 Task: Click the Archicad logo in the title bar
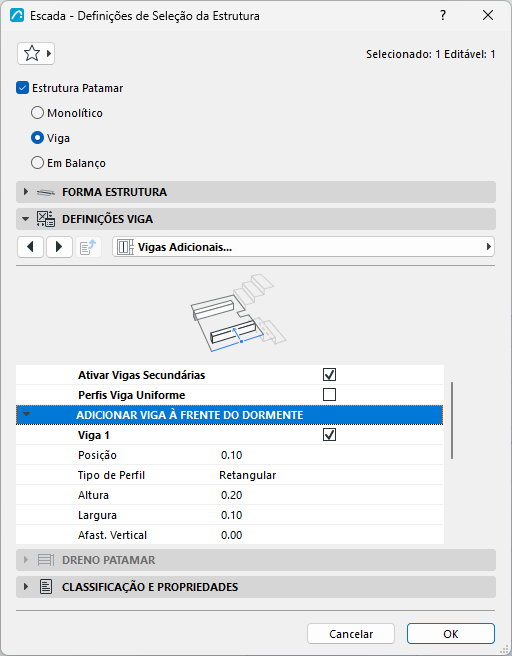pyautogui.click(x=17, y=15)
